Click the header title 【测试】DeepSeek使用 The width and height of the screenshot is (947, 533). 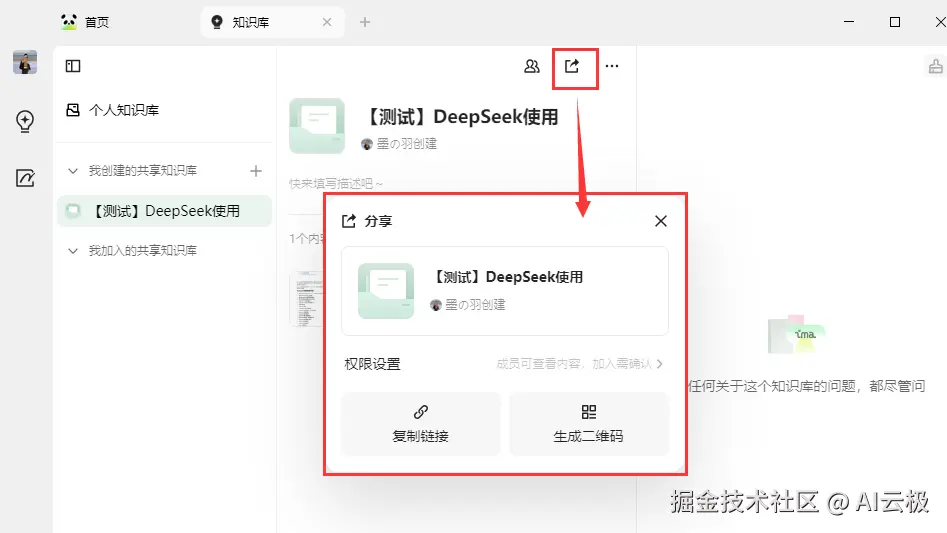(x=461, y=116)
